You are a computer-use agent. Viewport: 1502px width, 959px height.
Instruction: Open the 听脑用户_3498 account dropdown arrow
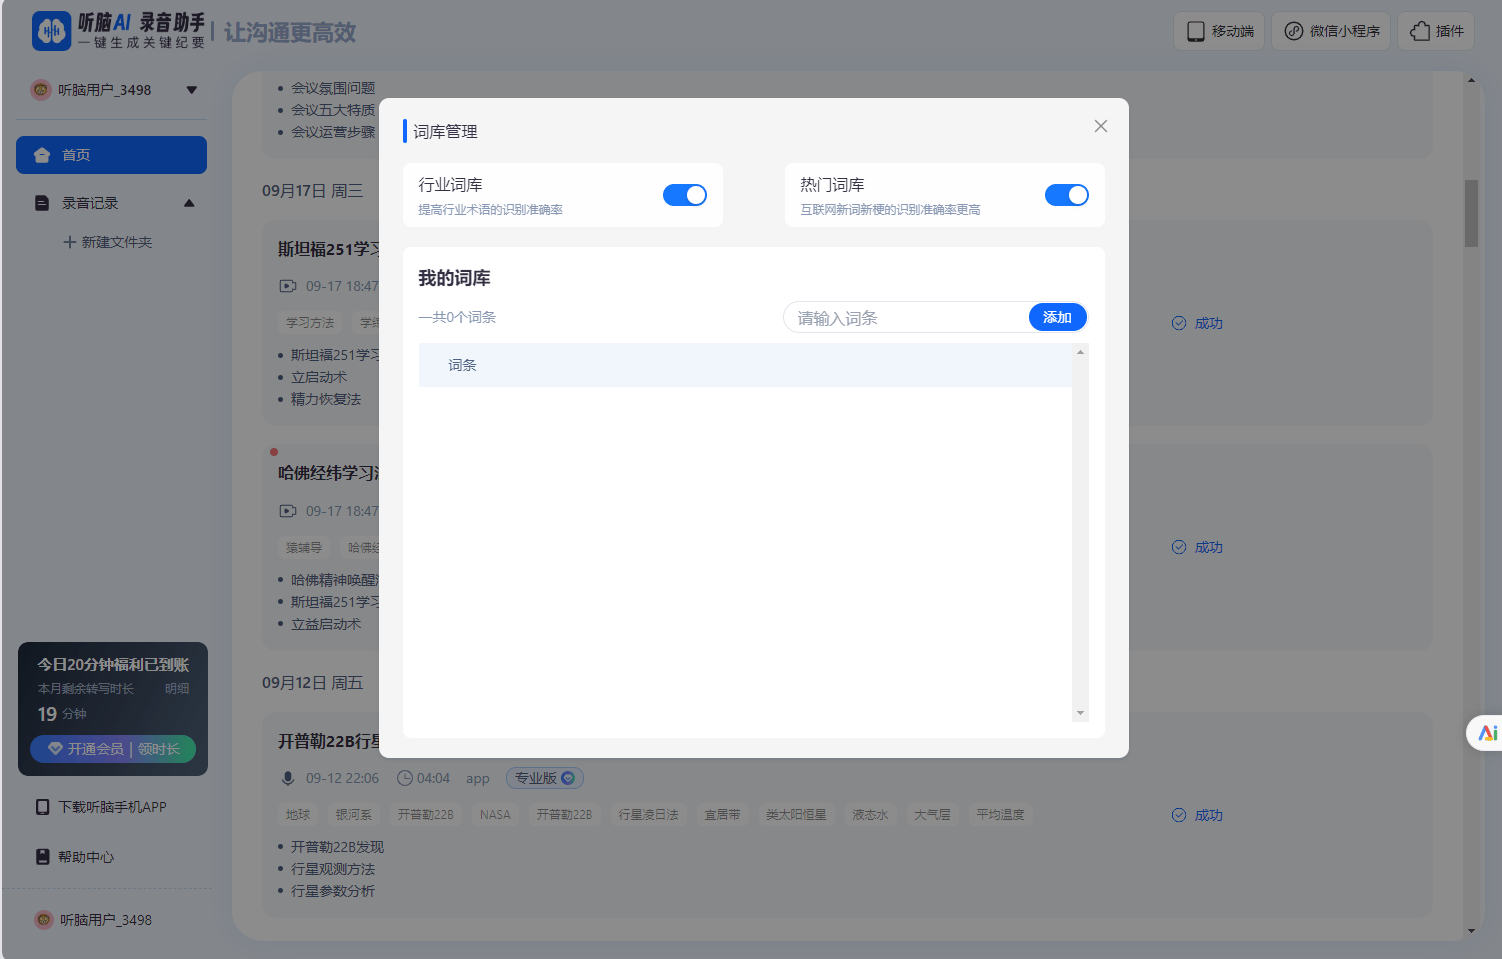pos(191,90)
